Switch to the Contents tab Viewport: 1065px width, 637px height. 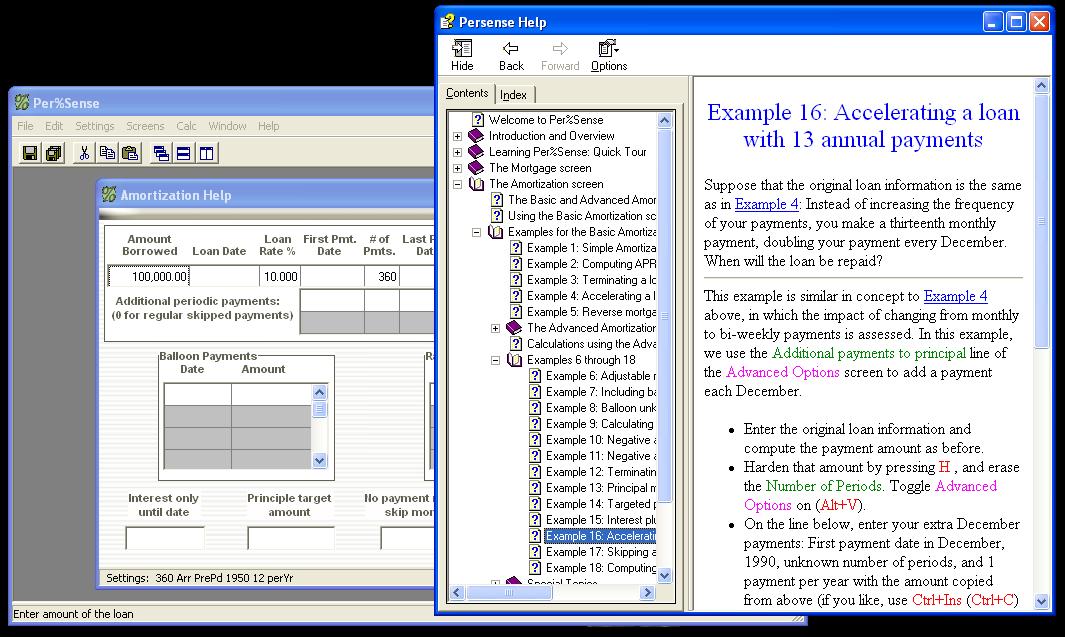click(x=467, y=93)
